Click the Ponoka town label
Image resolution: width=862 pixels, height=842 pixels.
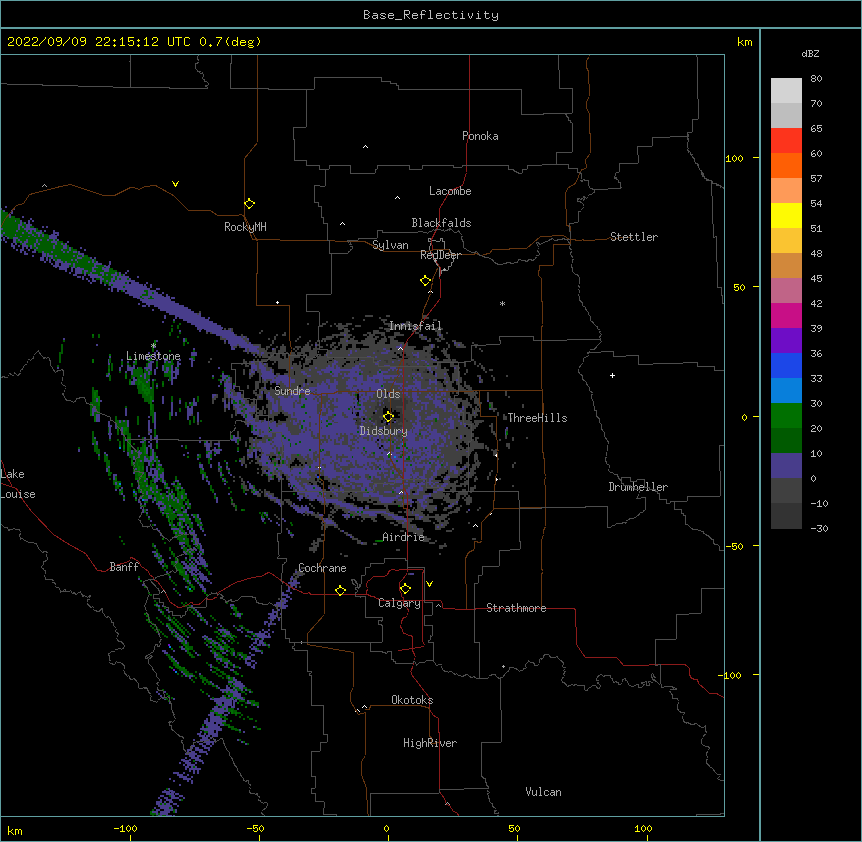(x=480, y=136)
